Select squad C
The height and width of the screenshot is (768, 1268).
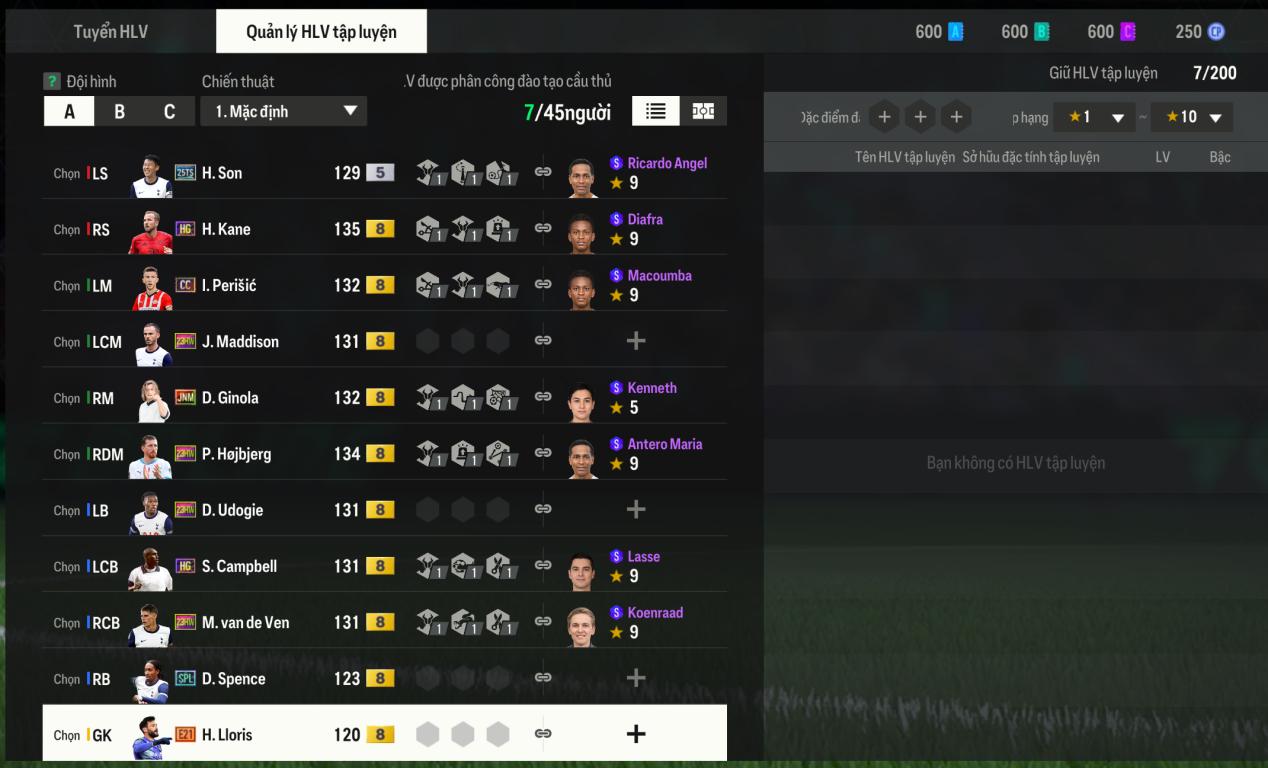[169, 111]
